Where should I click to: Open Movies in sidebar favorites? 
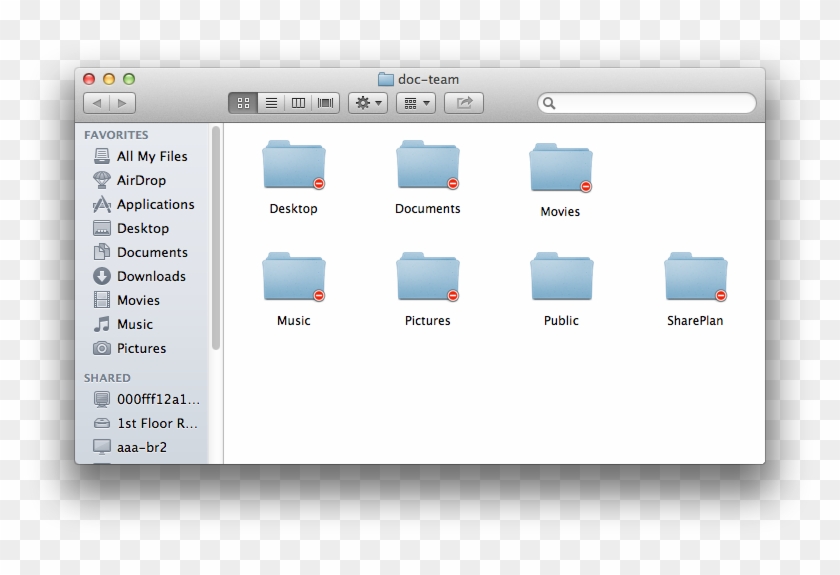click(x=141, y=300)
